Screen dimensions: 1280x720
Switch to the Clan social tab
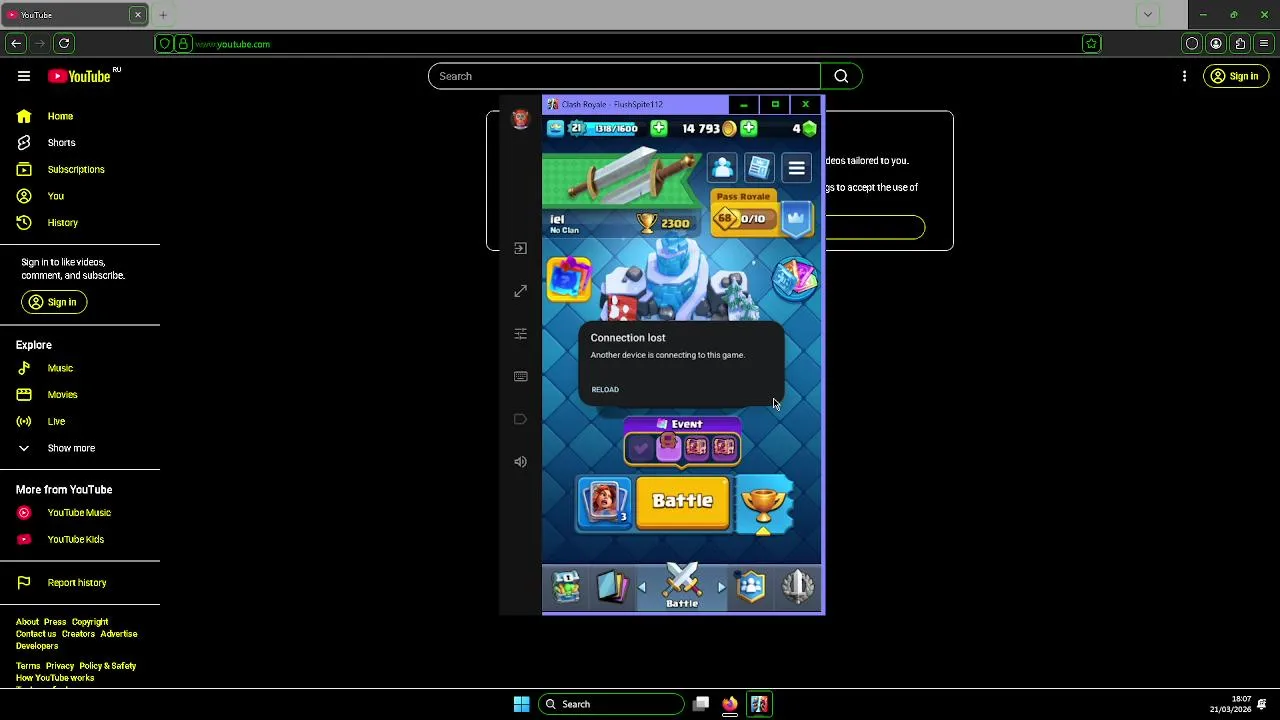[751, 587]
